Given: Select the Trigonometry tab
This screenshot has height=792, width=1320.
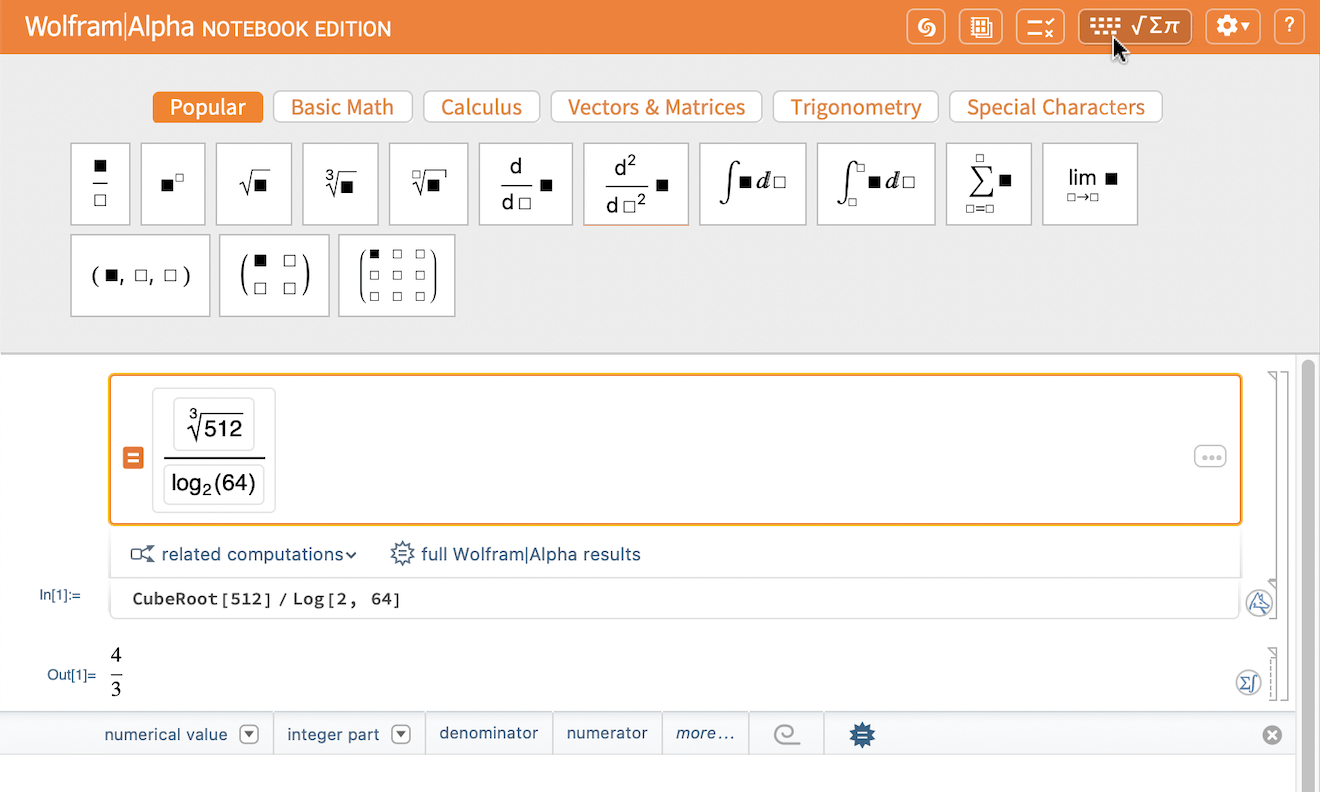Looking at the screenshot, I should coord(856,107).
